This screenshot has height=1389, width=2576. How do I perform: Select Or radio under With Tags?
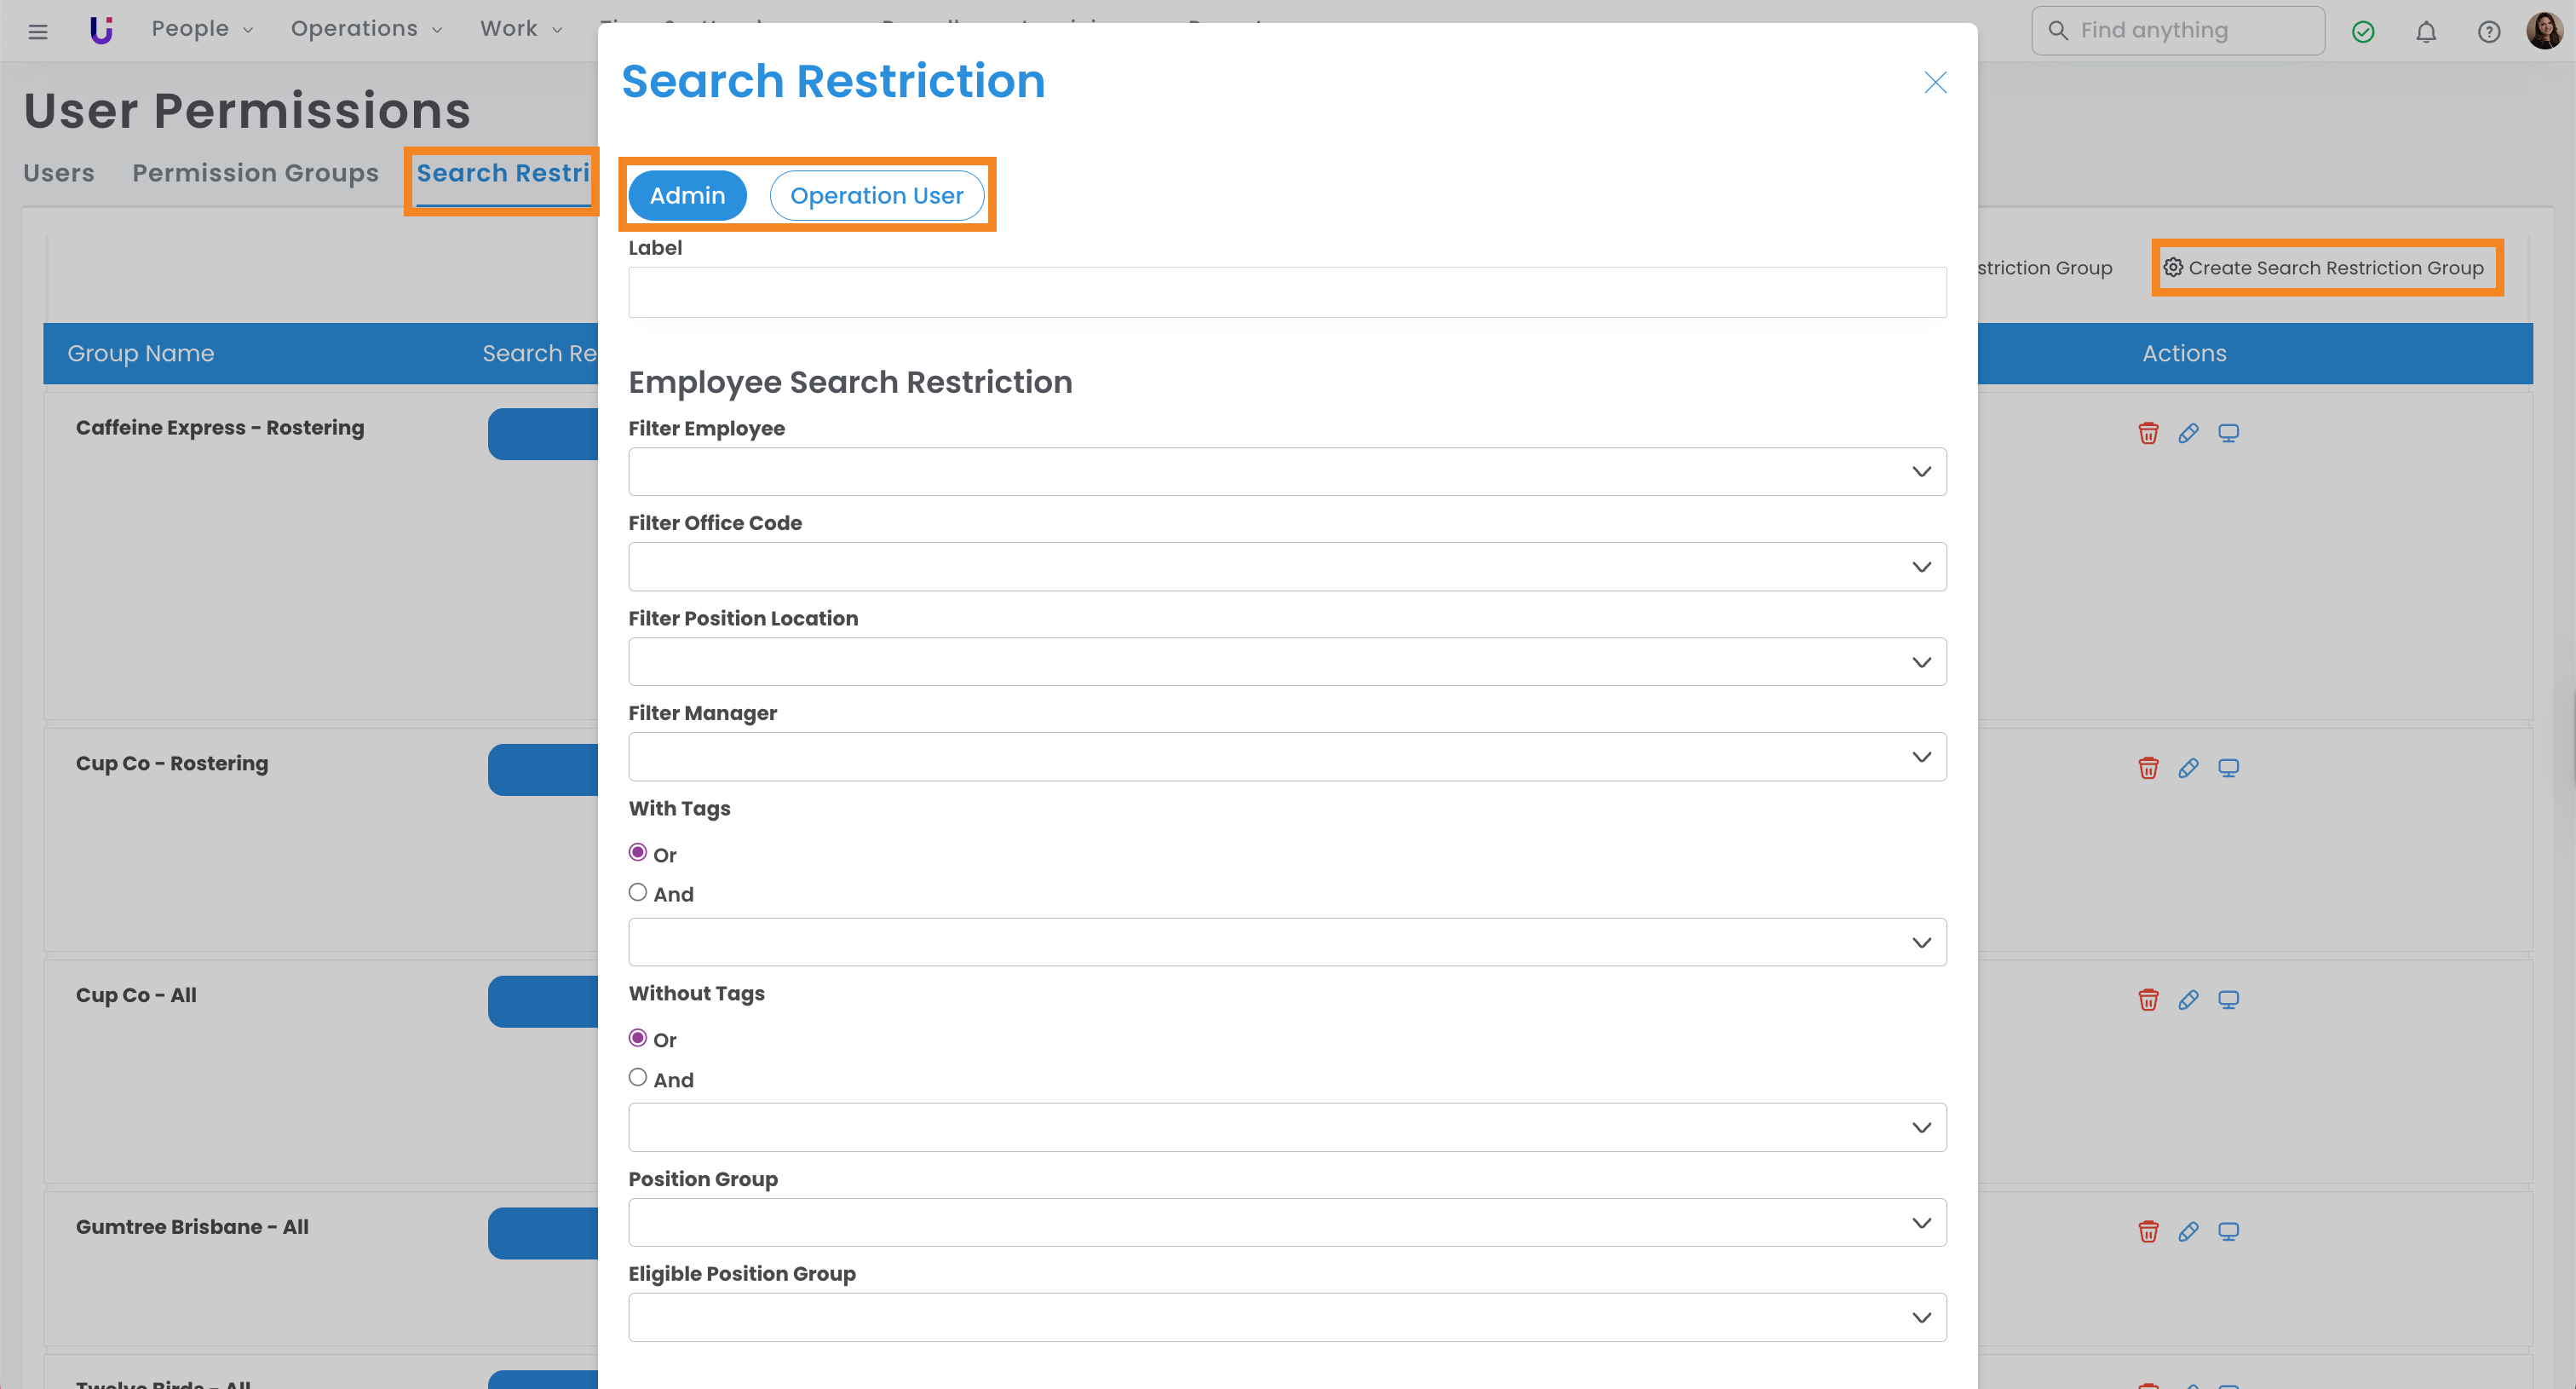point(638,852)
